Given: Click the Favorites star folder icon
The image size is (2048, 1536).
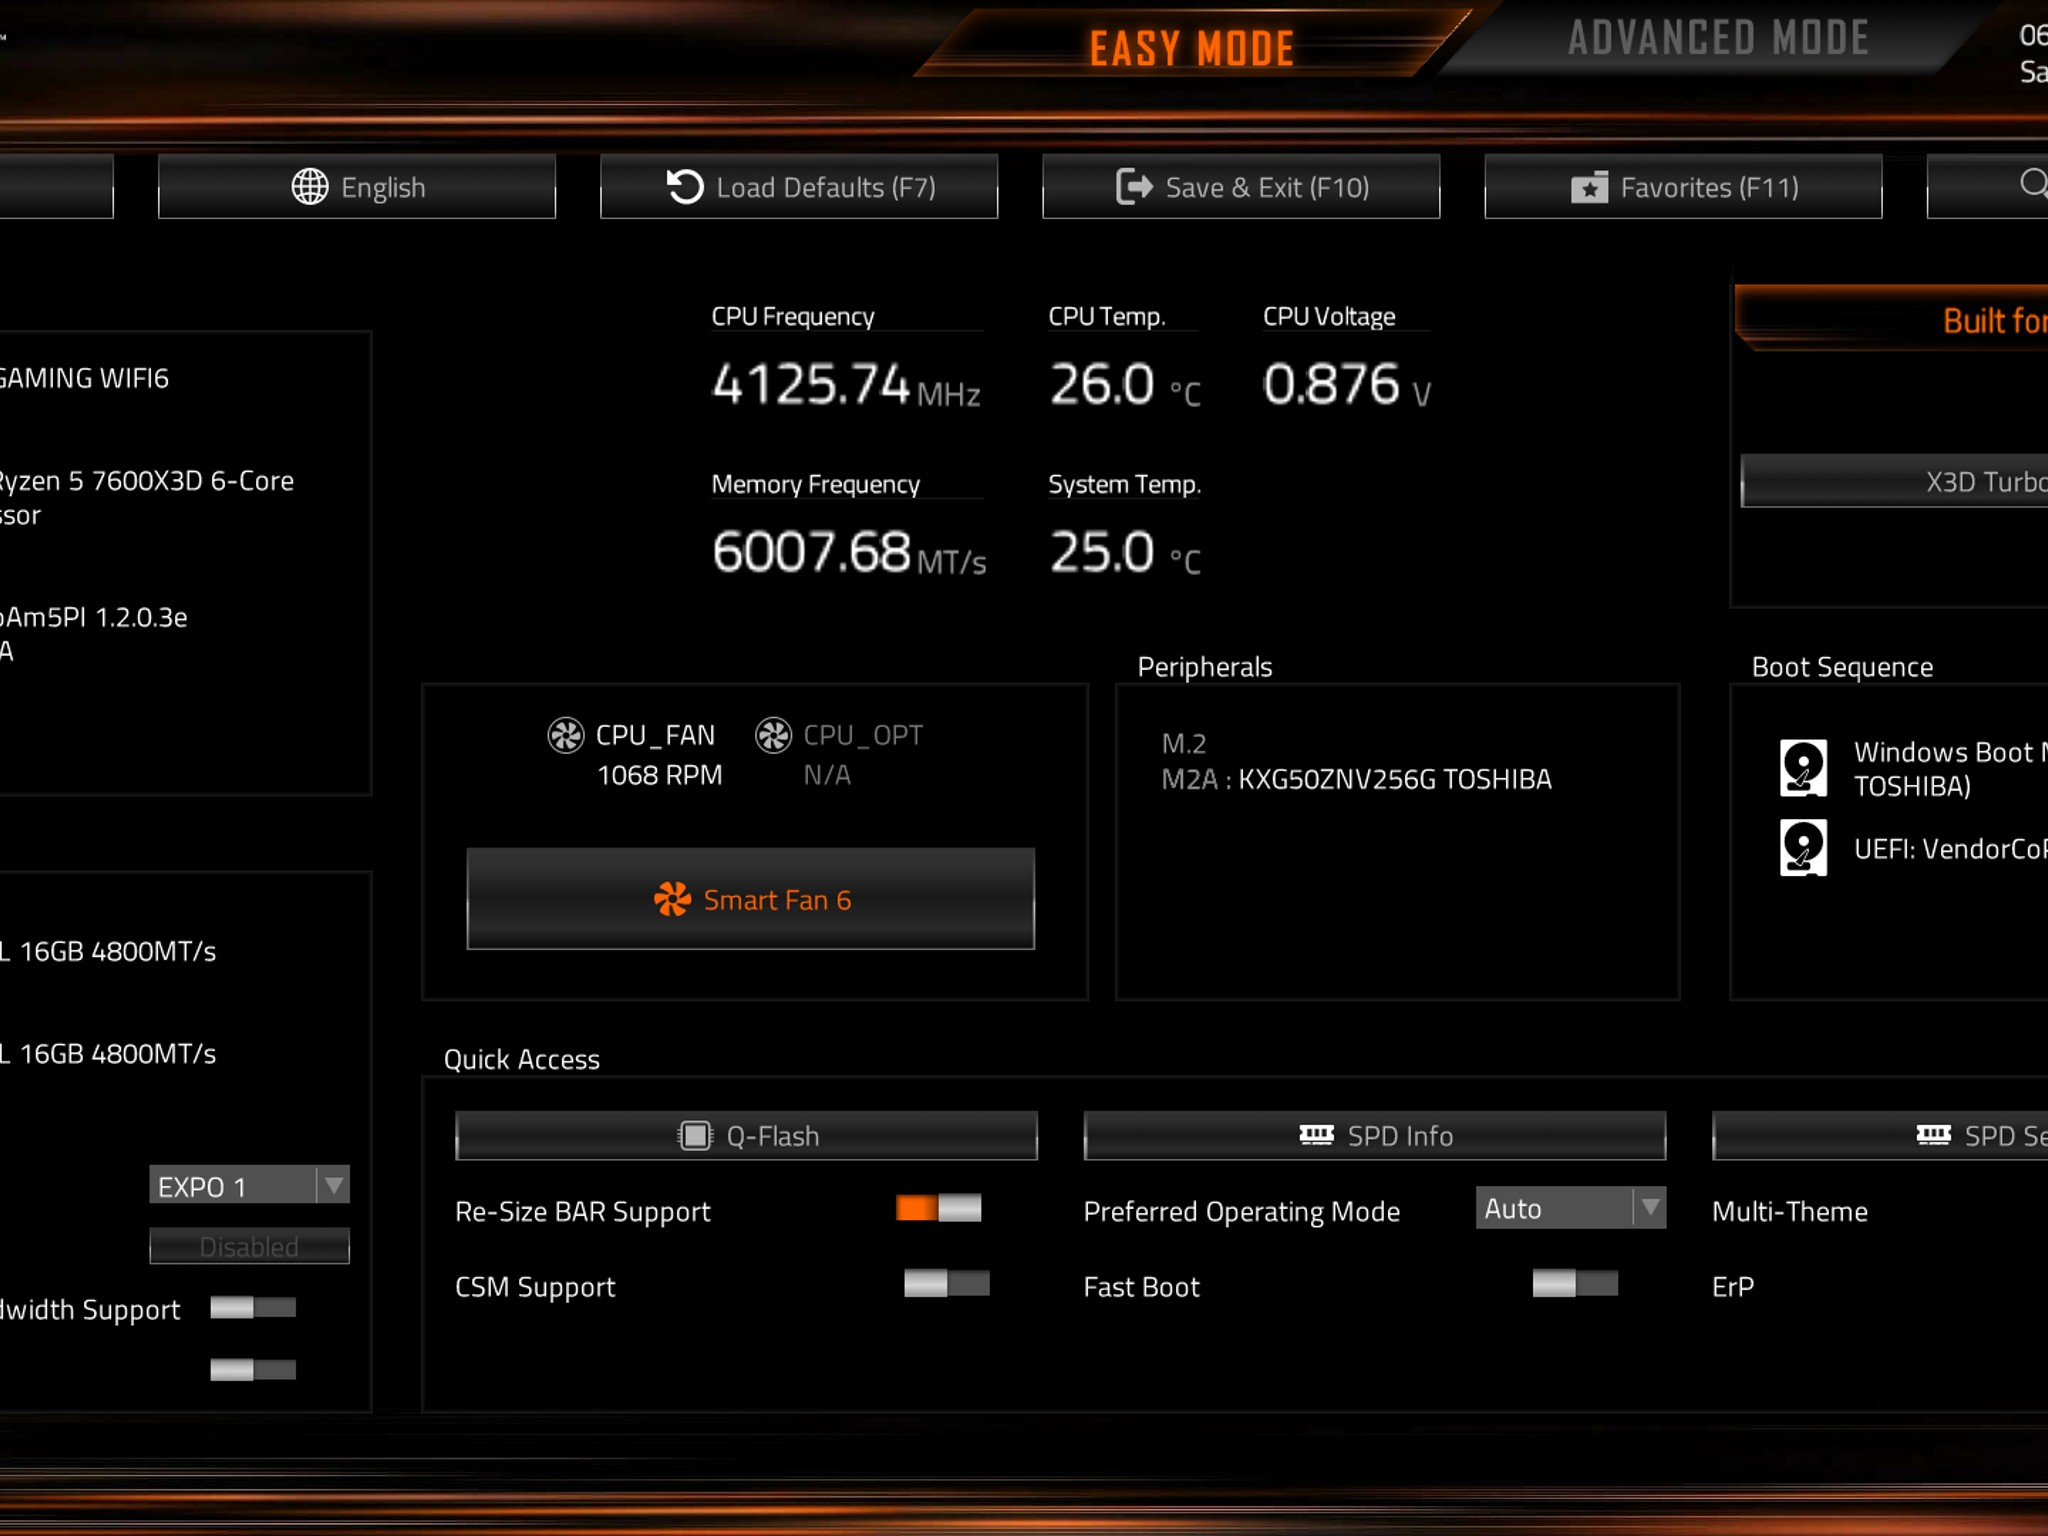Looking at the screenshot, I should (1589, 187).
